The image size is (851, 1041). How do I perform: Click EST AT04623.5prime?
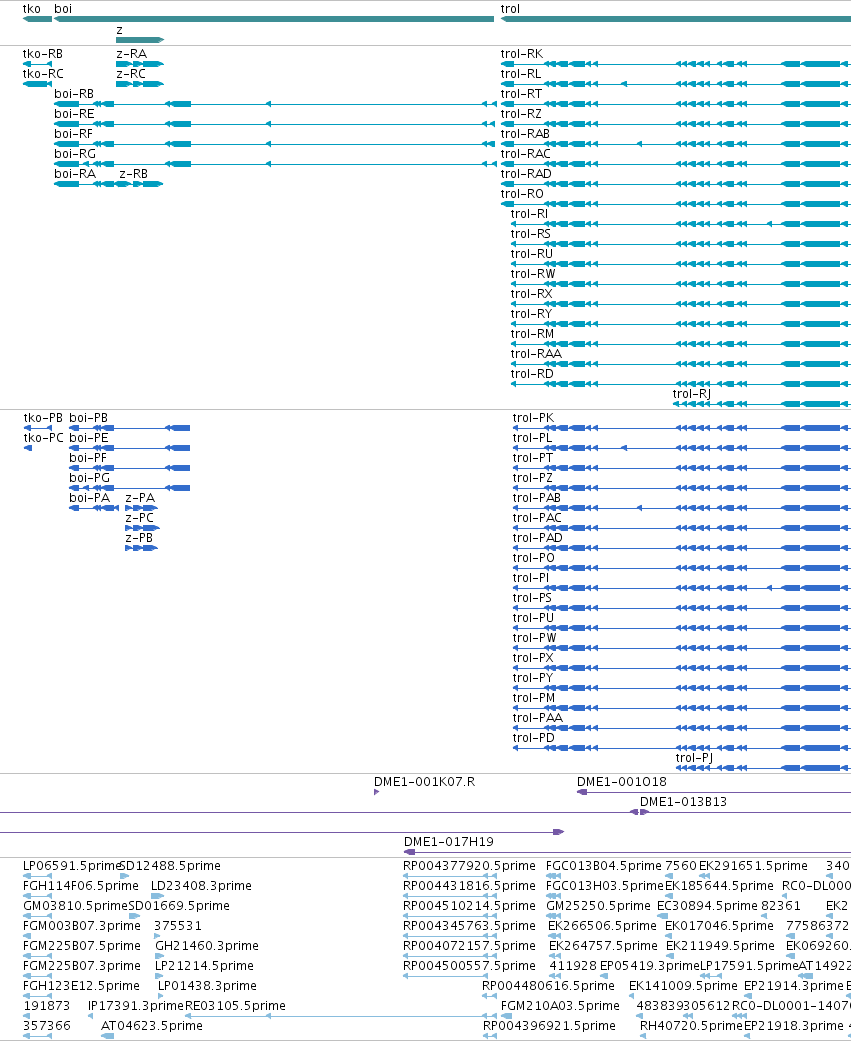coord(152,1026)
